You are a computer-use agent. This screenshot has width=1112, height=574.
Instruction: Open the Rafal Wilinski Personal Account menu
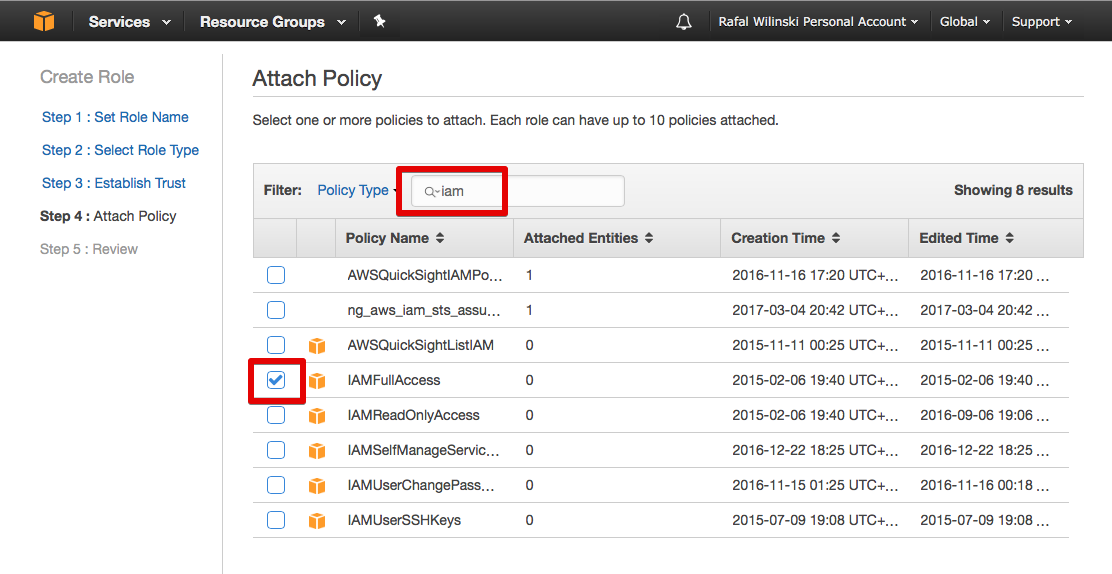click(x=818, y=22)
